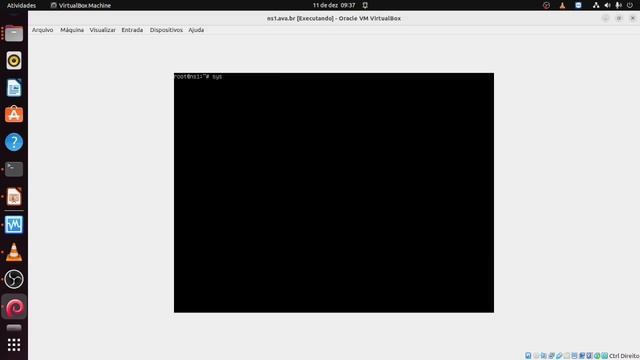Close the ns1.ava.br VirtualBox window

[x=633, y=18]
